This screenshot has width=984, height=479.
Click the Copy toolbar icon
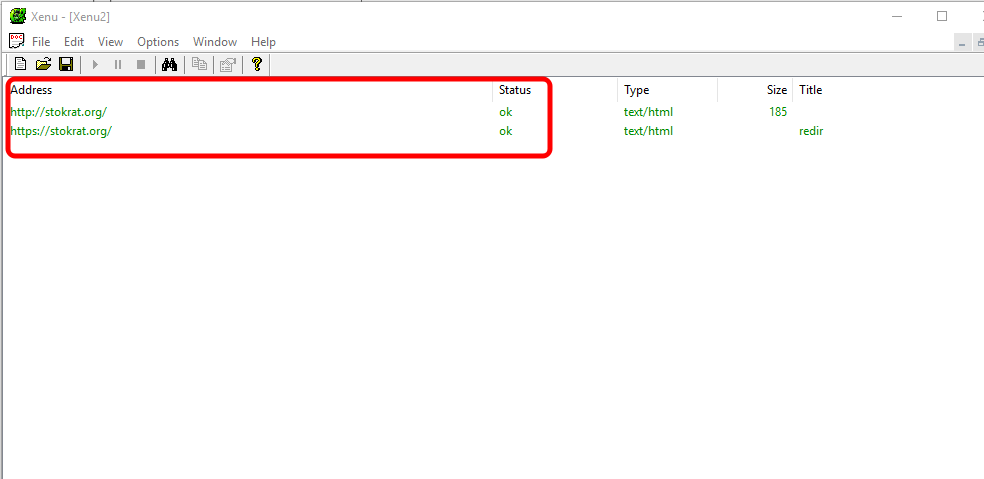pyautogui.click(x=199, y=65)
